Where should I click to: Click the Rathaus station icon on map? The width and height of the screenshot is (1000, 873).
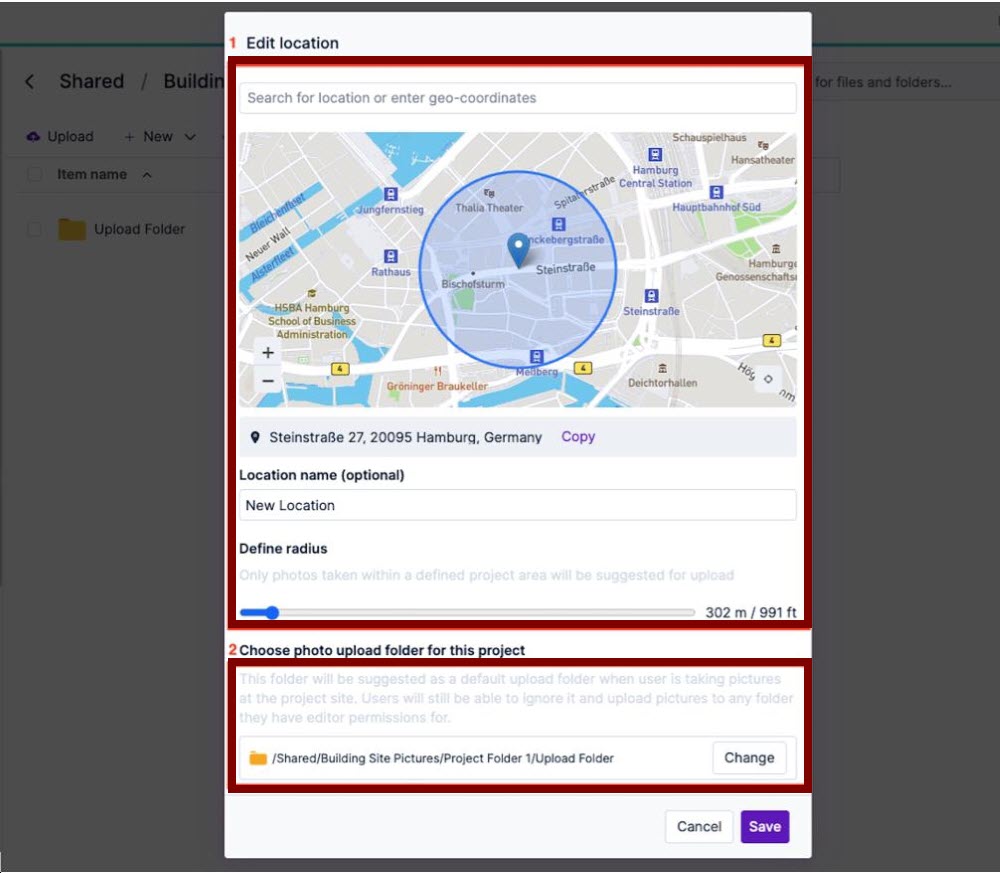(x=391, y=257)
